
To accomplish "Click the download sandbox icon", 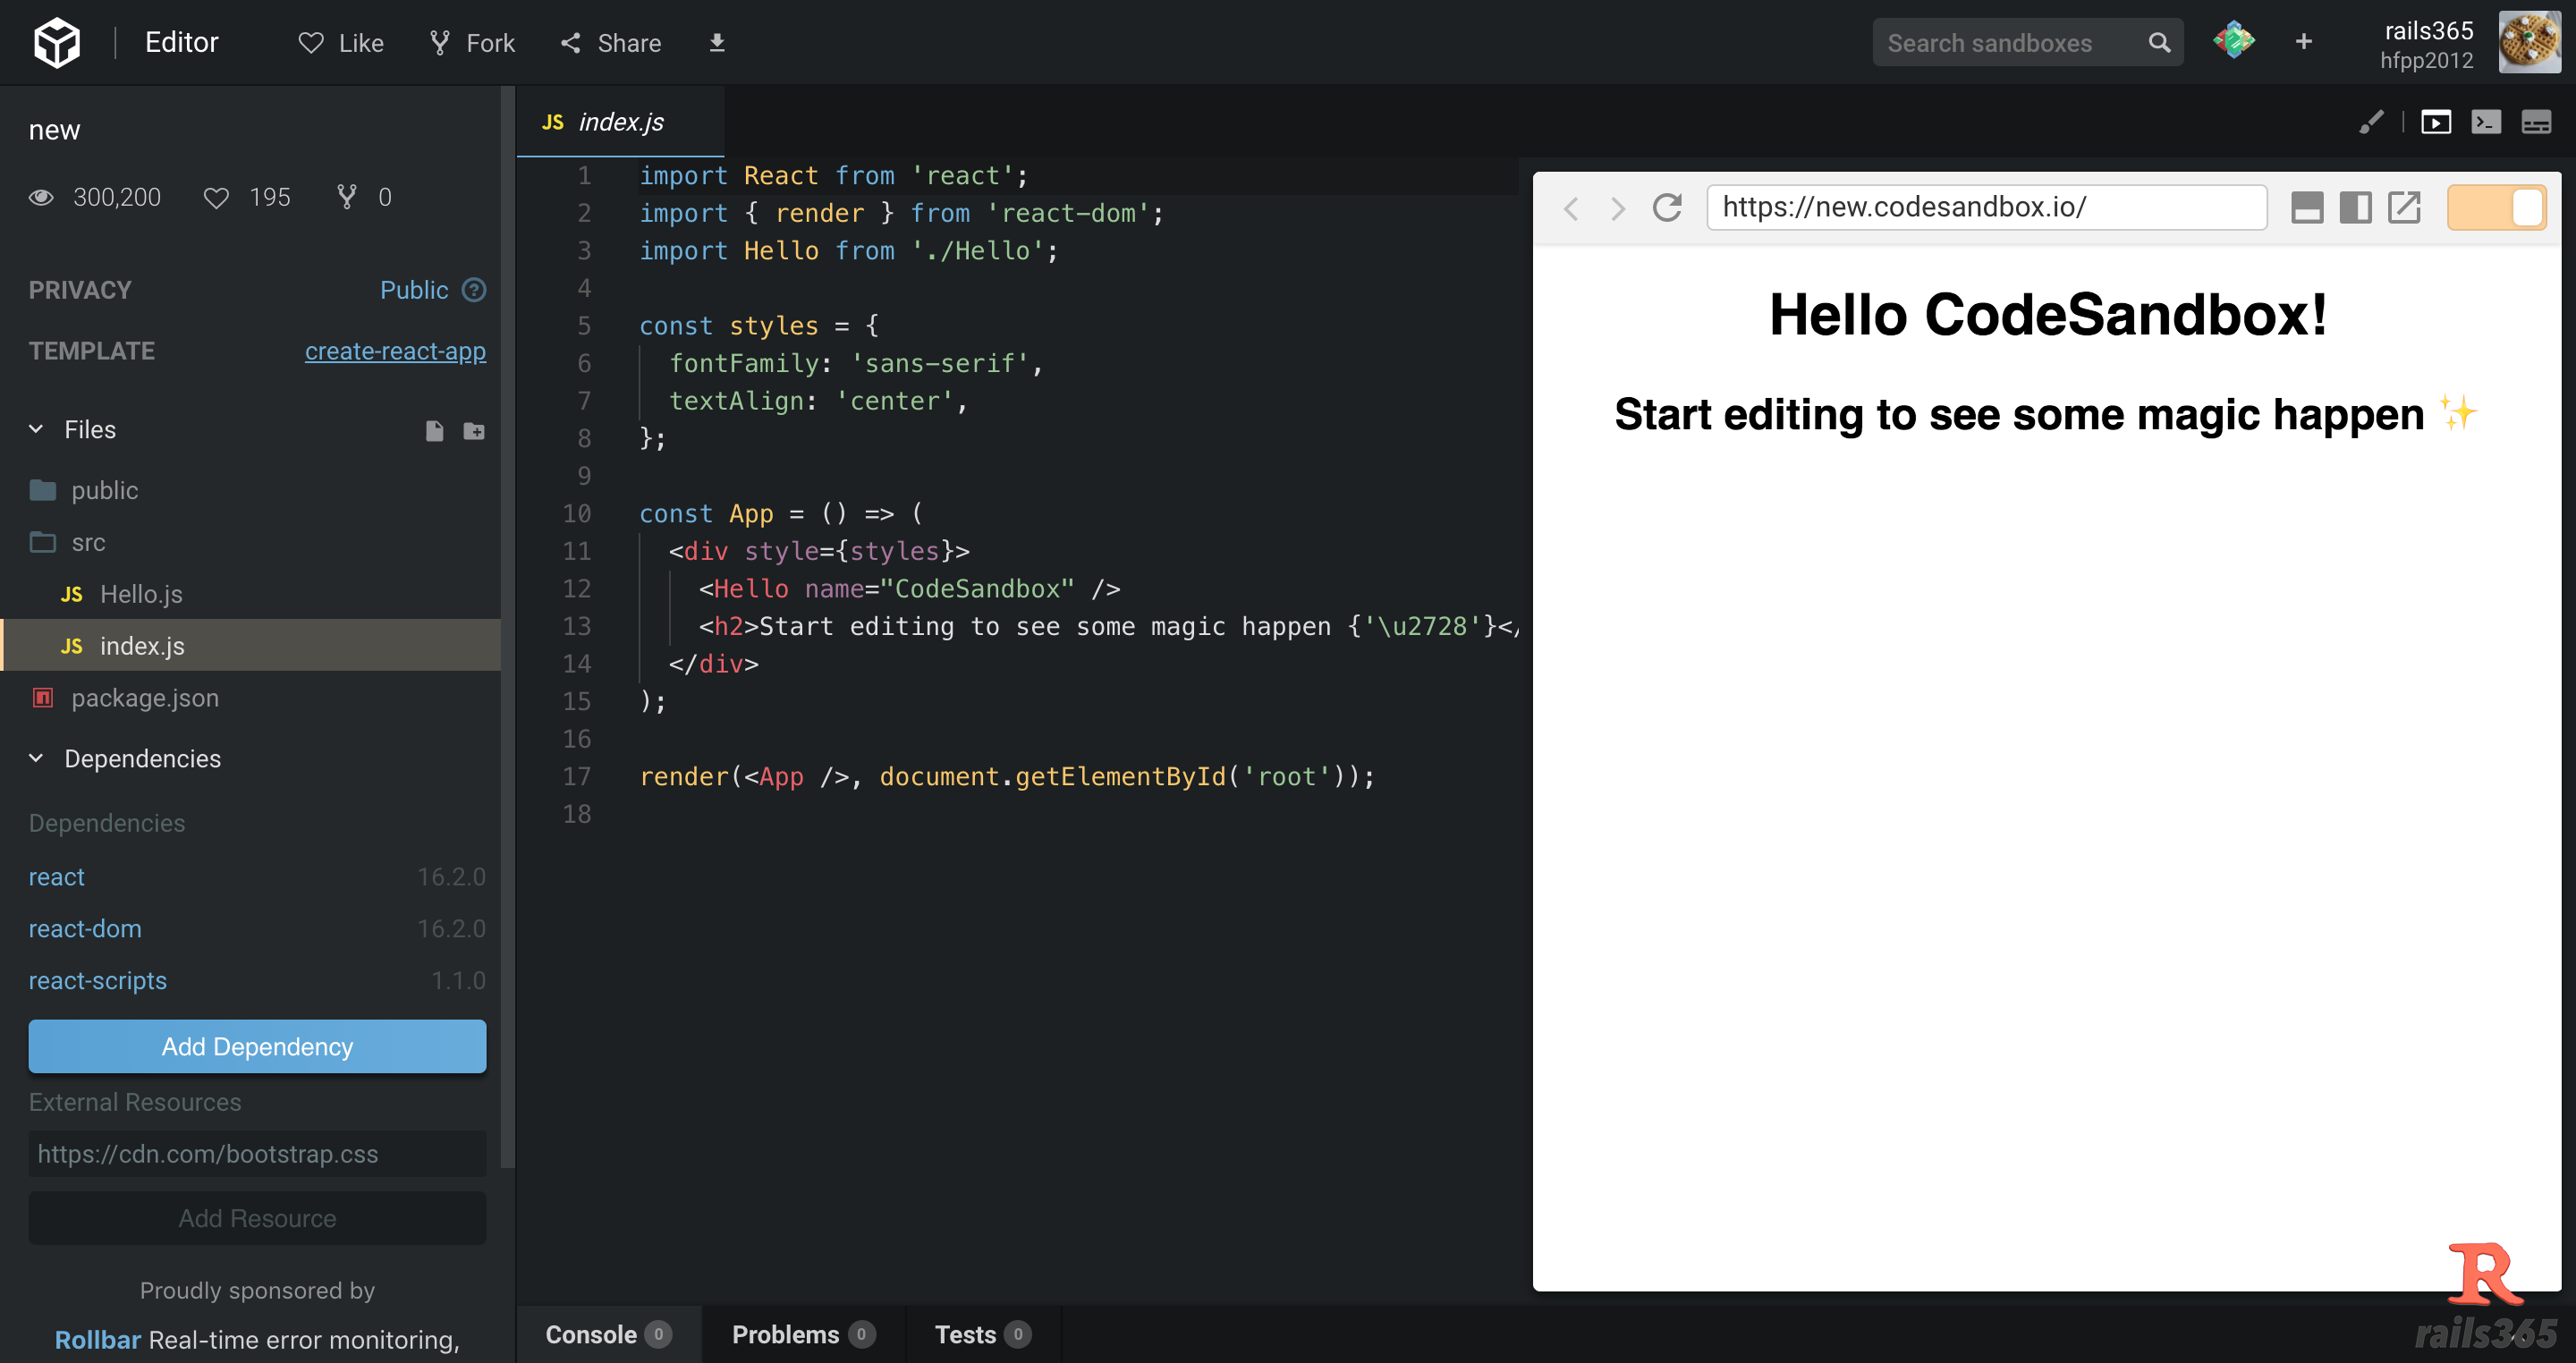I will [716, 42].
